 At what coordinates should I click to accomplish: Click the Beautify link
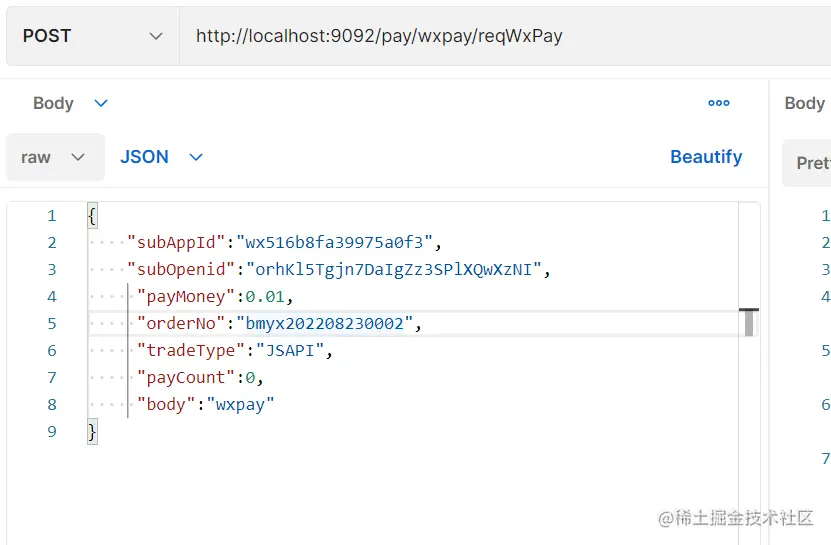point(705,157)
